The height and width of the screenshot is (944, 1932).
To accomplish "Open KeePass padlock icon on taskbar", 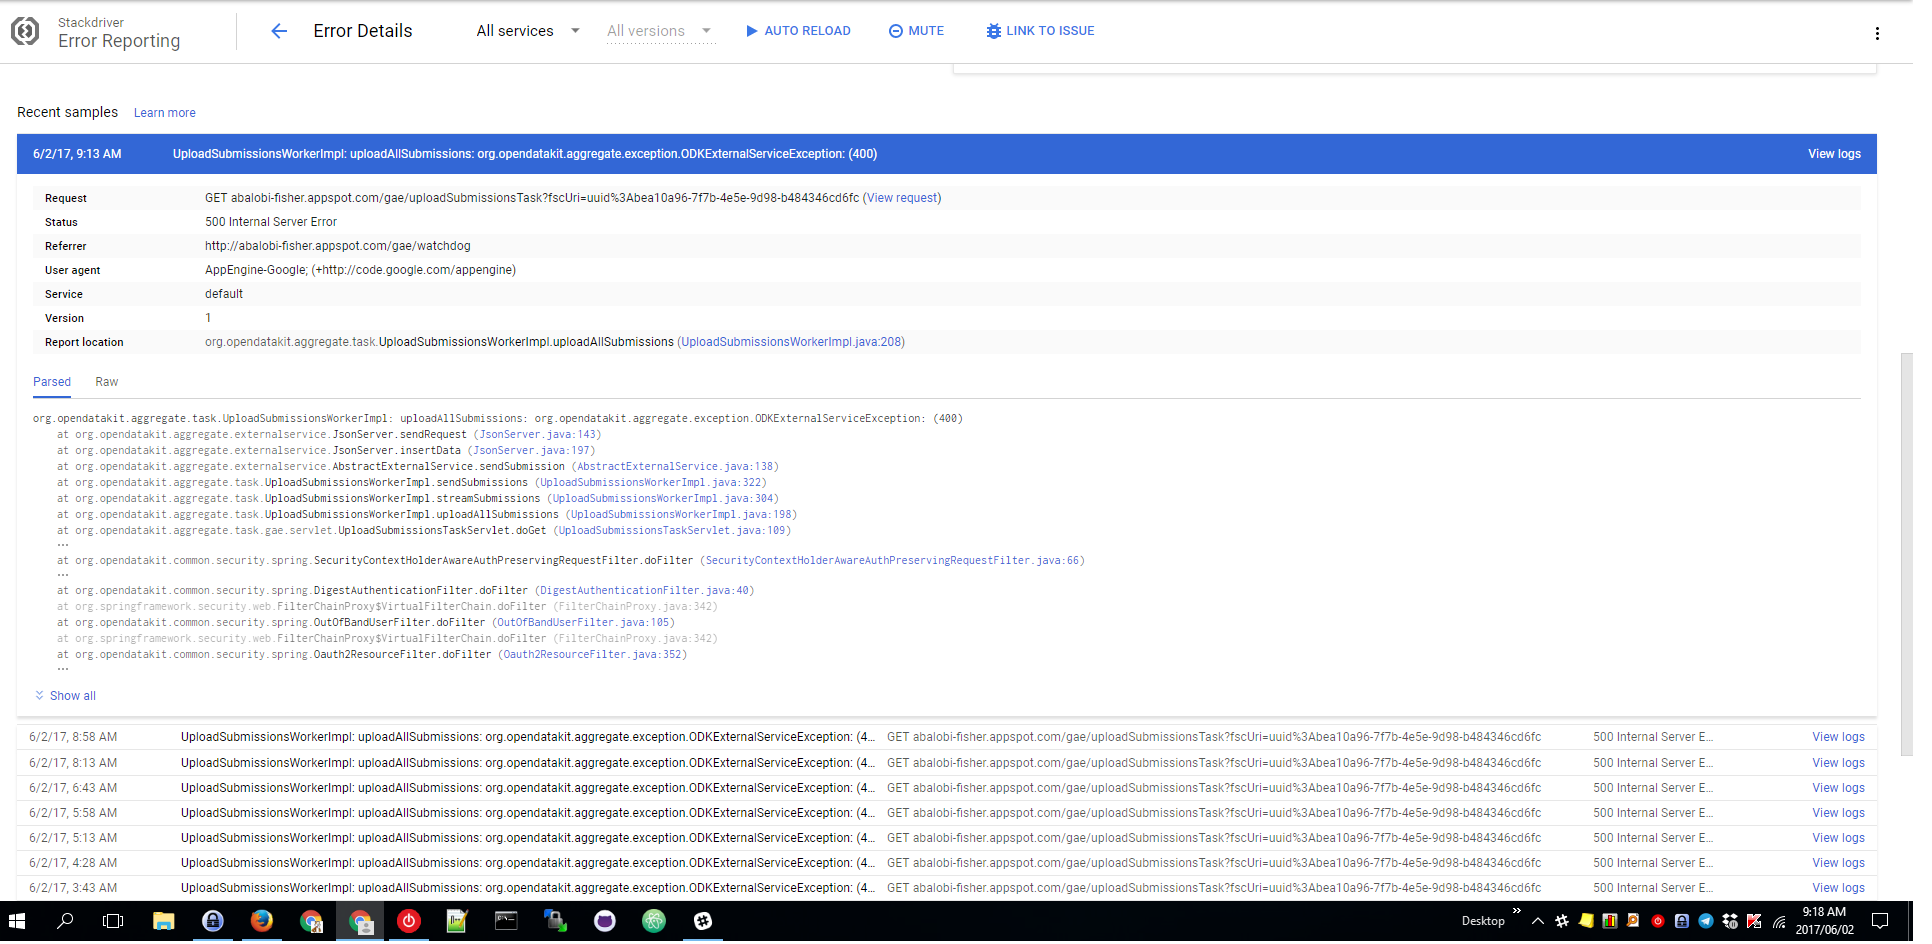I will pyautogui.click(x=212, y=921).
